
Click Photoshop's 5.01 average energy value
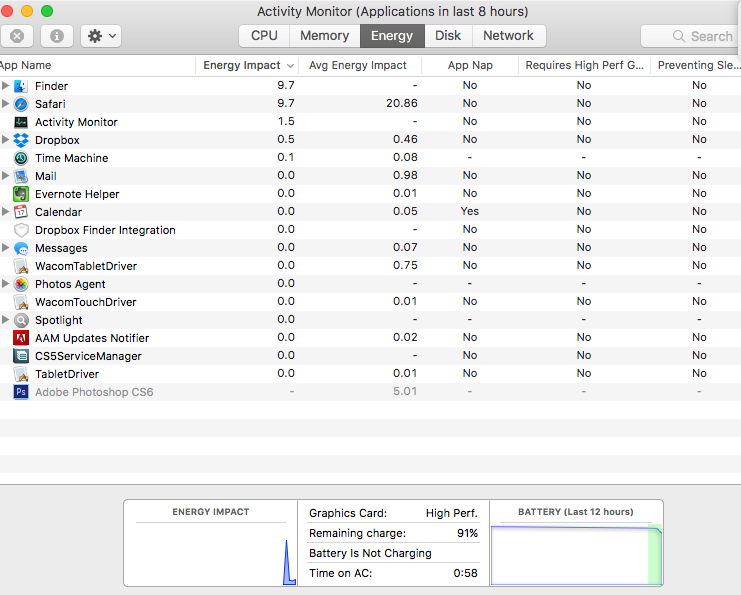click(x=405, y=391)
